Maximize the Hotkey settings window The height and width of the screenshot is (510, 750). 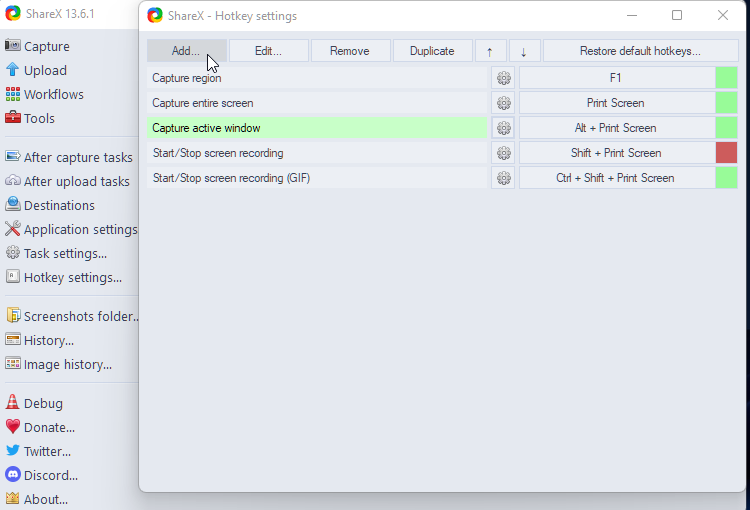click(677, 15)
